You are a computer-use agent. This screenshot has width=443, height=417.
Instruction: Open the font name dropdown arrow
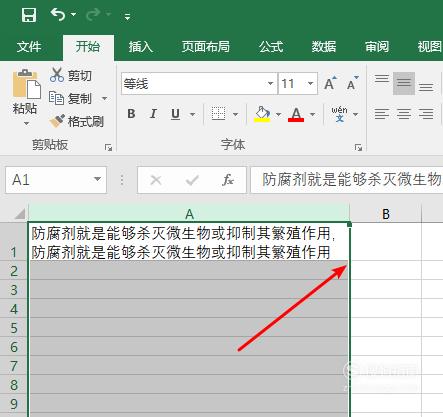tap(271, 84)
